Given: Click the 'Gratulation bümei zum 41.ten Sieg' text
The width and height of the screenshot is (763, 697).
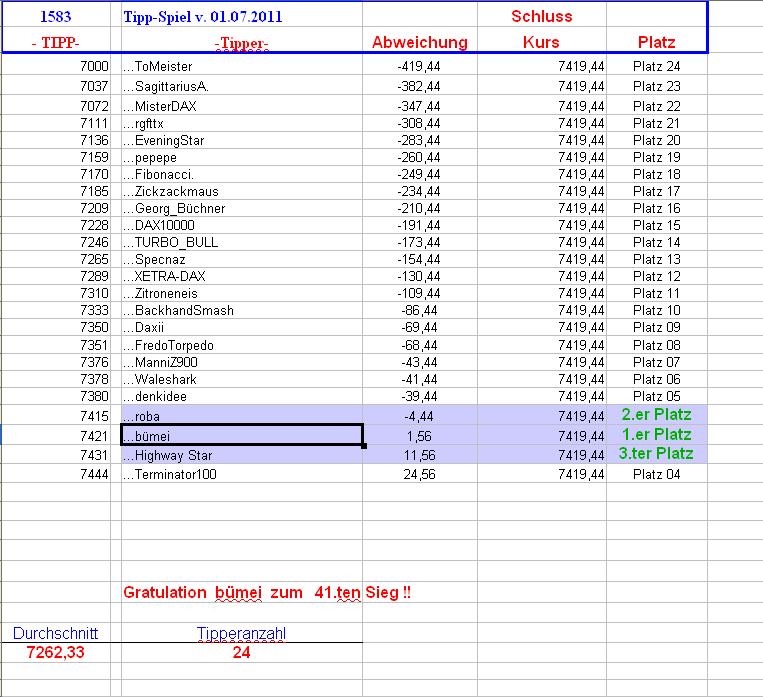Looking at the screenshot, I should coord(267,593).
